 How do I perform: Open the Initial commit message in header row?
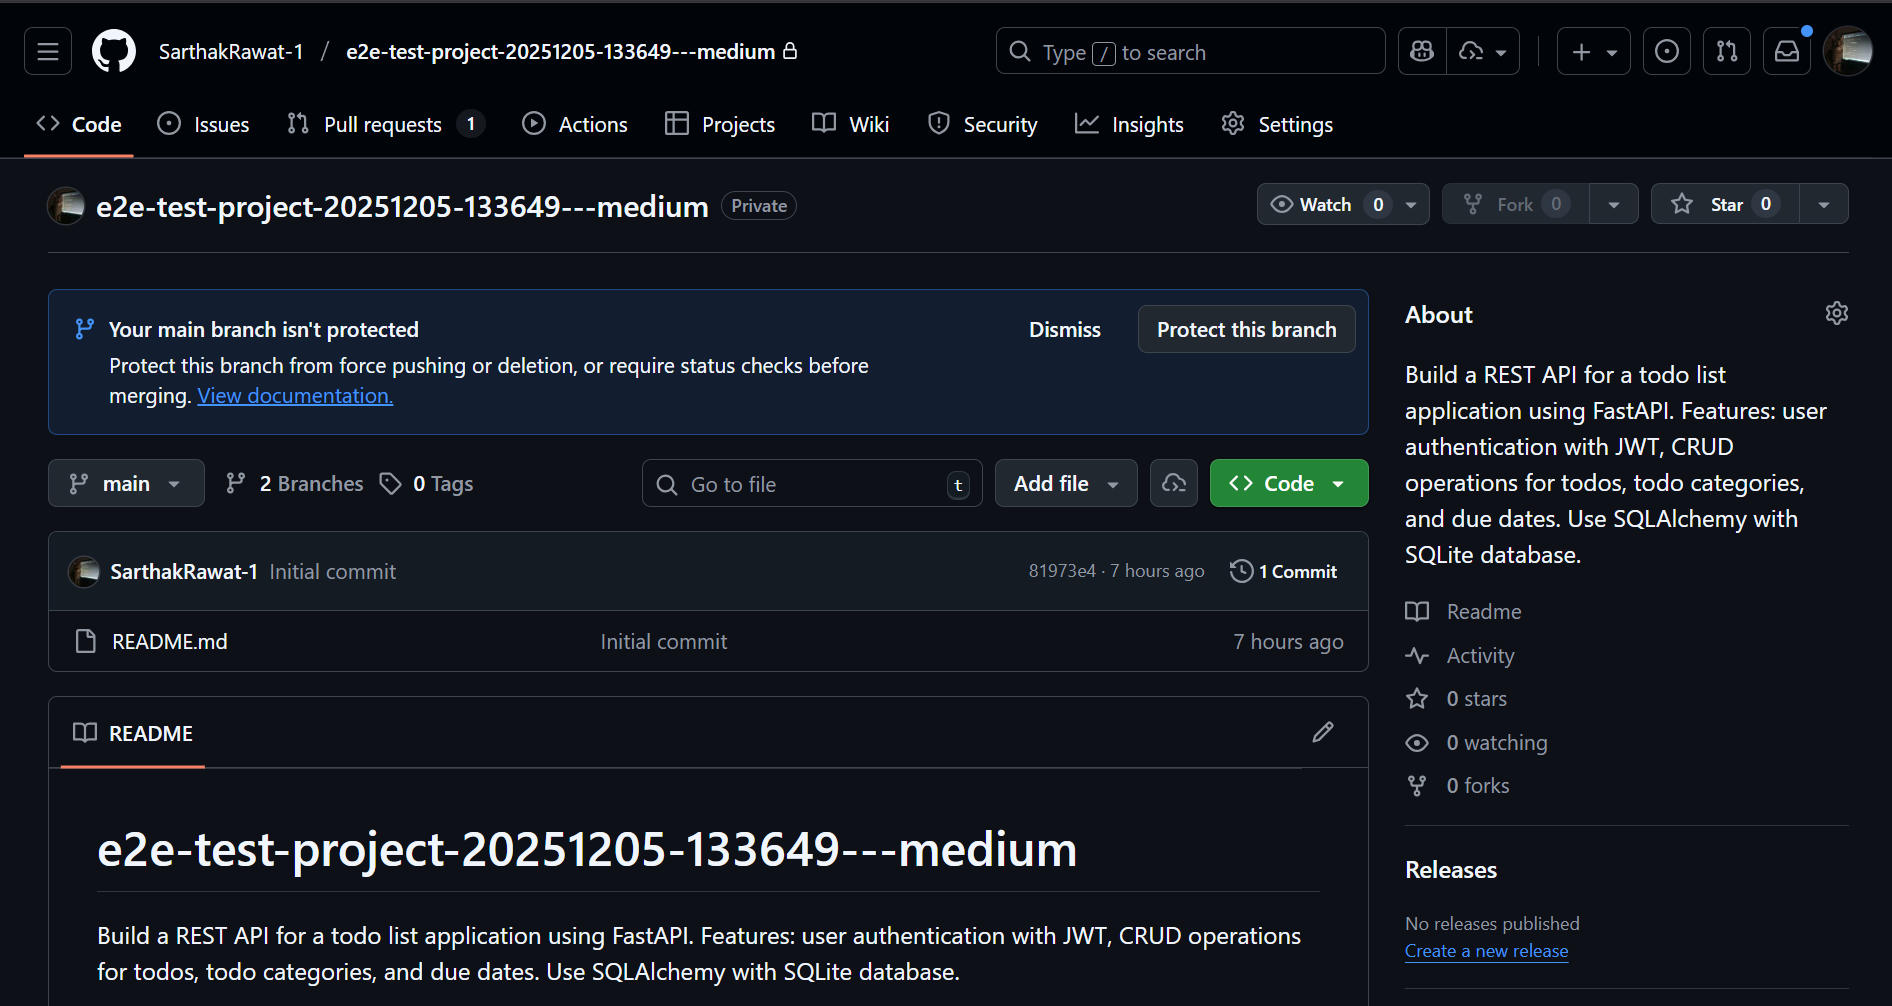[333, 572]
